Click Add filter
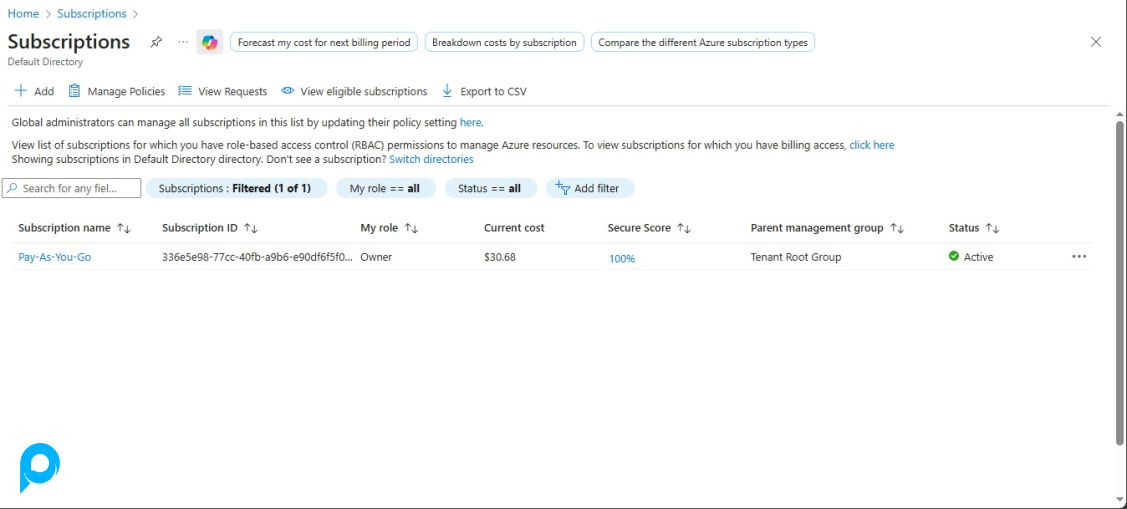The image size is (1127, 509). point(589,188)
